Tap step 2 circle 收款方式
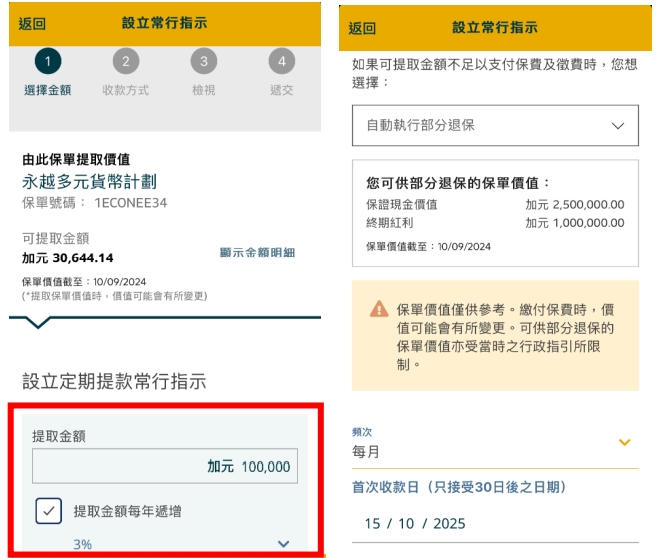The image size is (657, 558). point(125,62)
